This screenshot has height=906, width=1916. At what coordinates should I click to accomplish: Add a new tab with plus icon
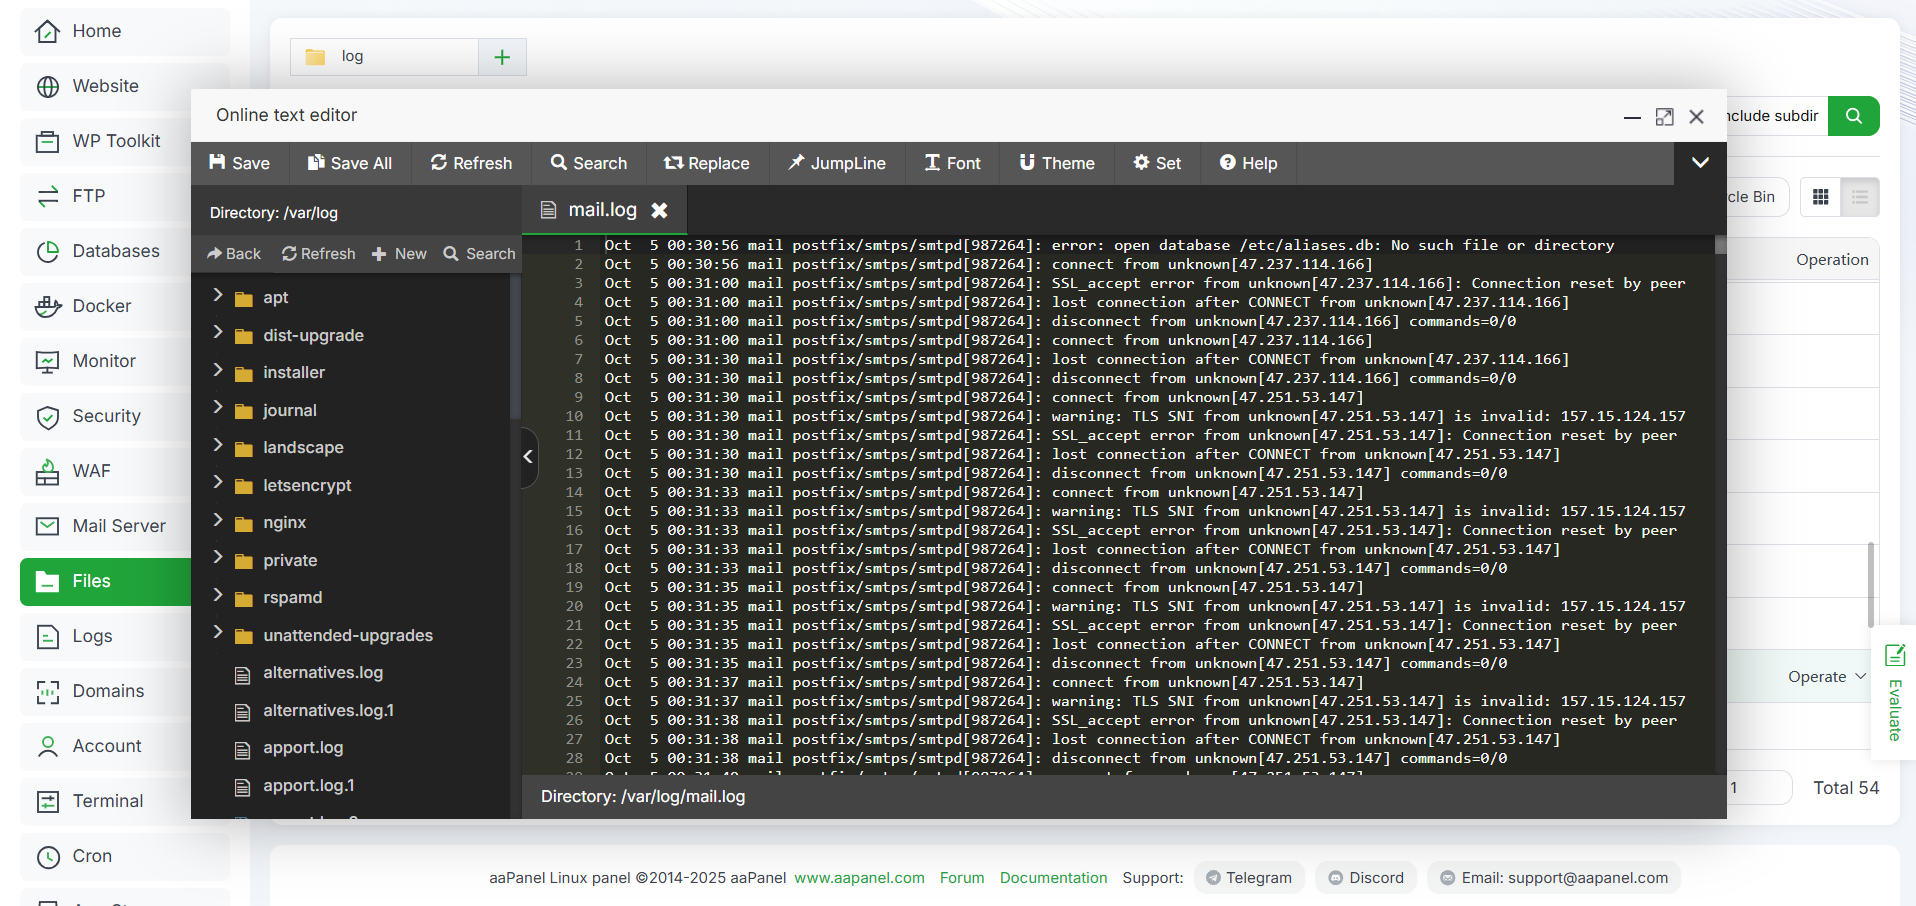pos(502,57)
